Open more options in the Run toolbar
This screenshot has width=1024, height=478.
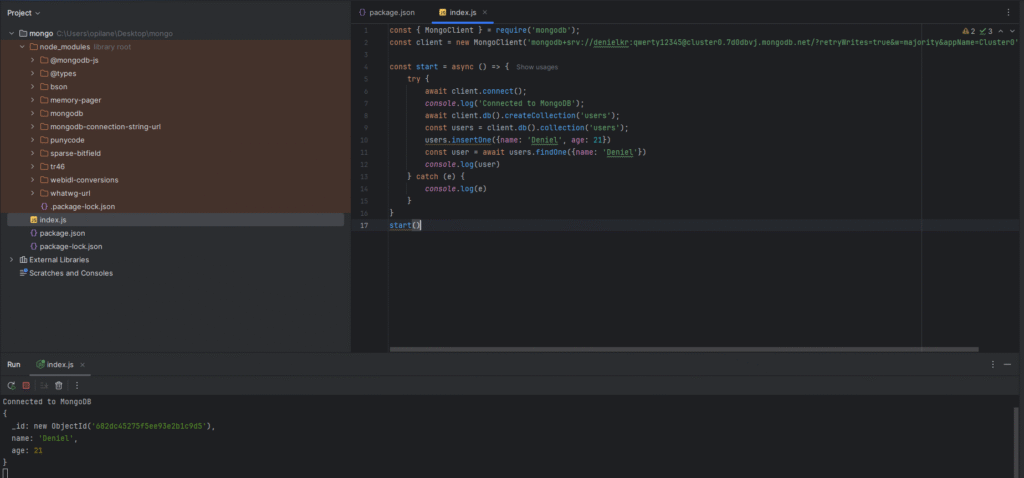[x=77, y=385]
